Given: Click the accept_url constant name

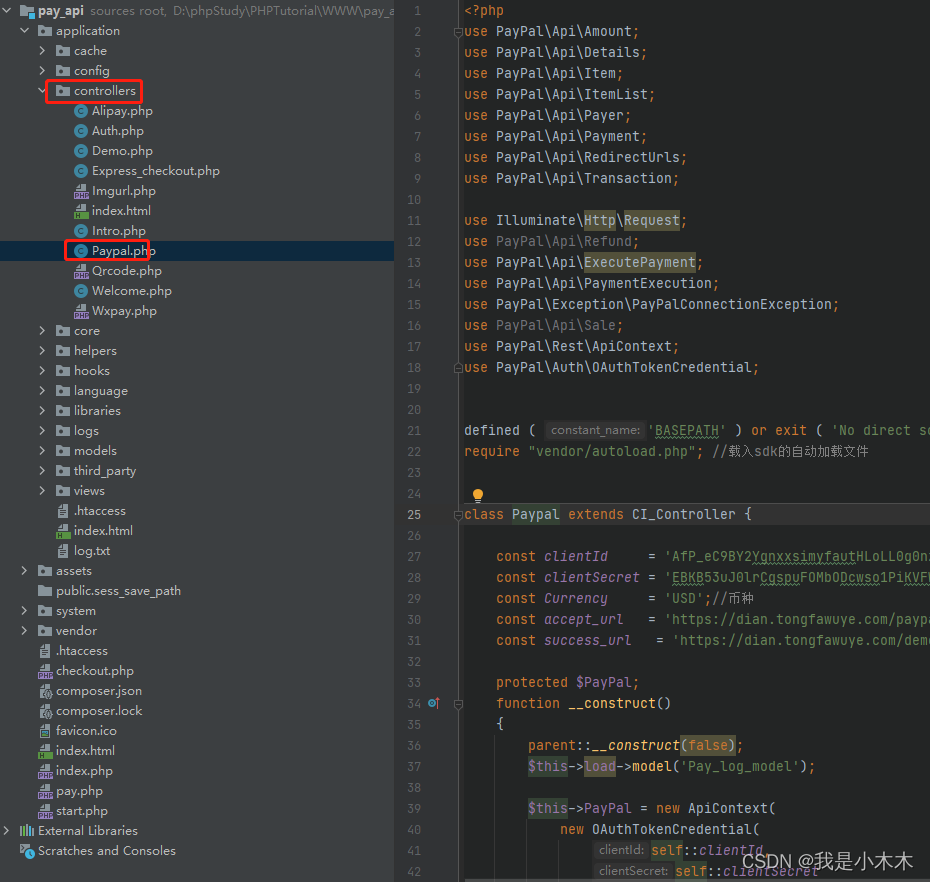Looking at the screenshot, I should click(x=584, y=619).
